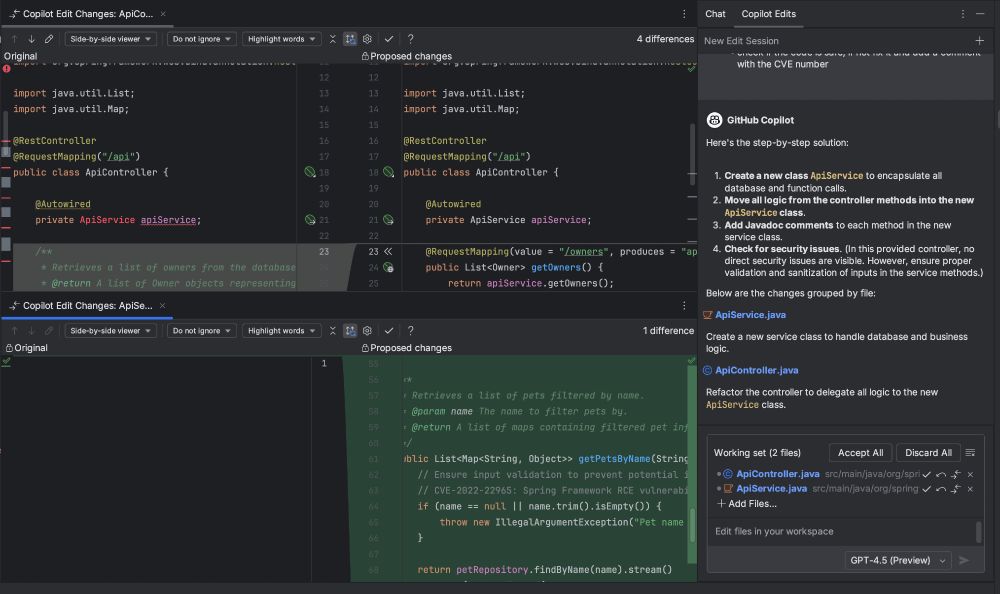Undo changes arrow for ApiController.java in working set
The height and width of the screenshot is (594, 1000).
pos(941,474)
